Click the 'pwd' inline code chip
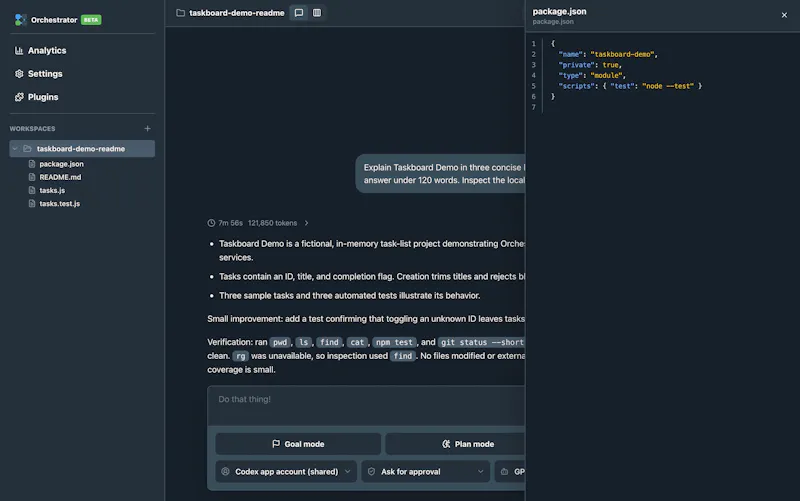The width and height of the screenshot is (800, 501). (280, 342)
